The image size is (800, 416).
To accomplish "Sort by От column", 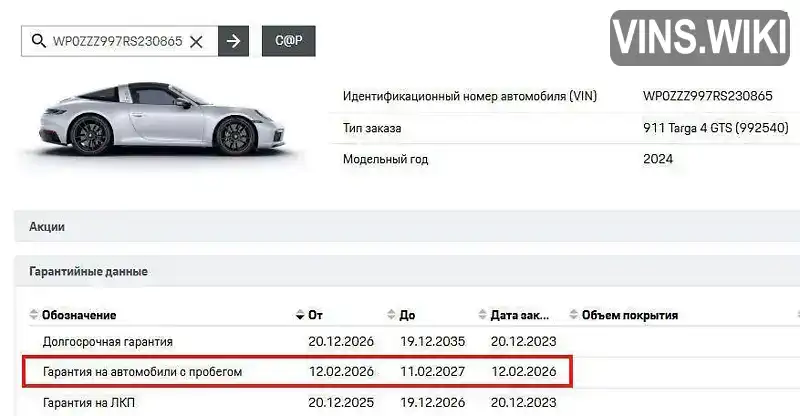I will point(309,315).
